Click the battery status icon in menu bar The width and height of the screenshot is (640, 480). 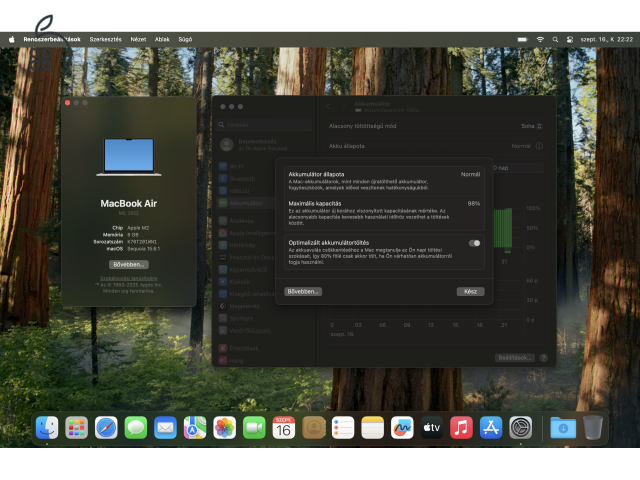[x=522, y=40]
